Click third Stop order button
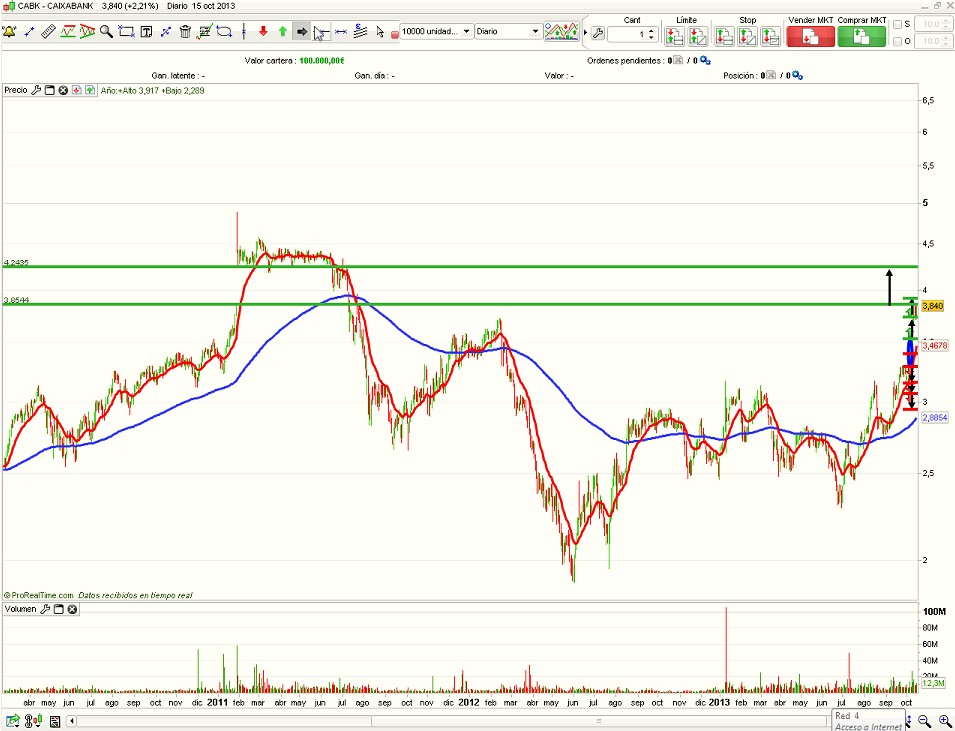The height and width of the screenshot is (731, 955). [770, 37]
